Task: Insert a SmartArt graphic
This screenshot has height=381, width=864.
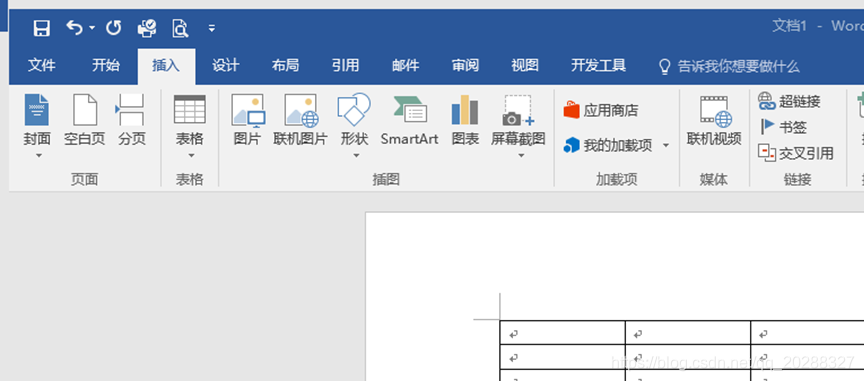Action: coord(409,120)
